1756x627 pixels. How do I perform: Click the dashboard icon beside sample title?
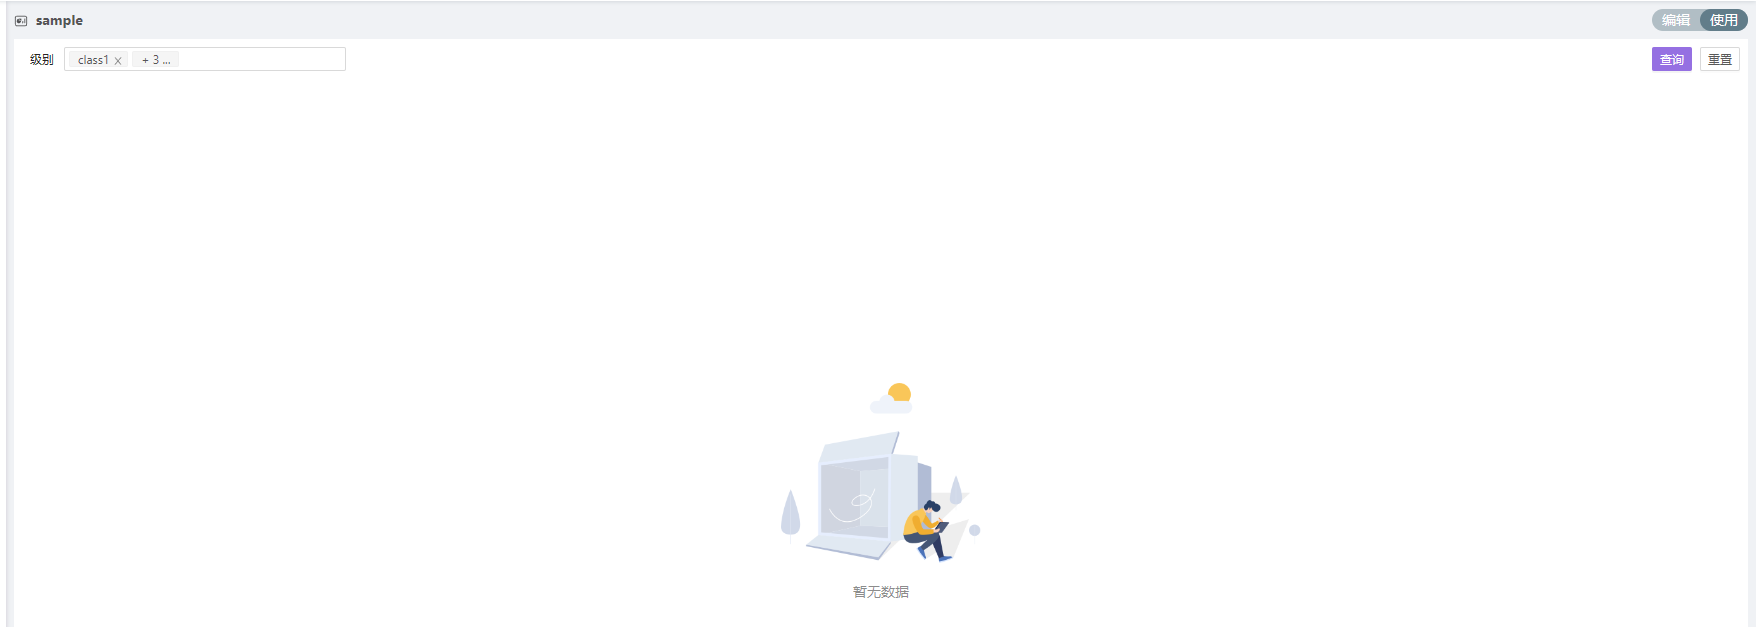pos(21,20)
